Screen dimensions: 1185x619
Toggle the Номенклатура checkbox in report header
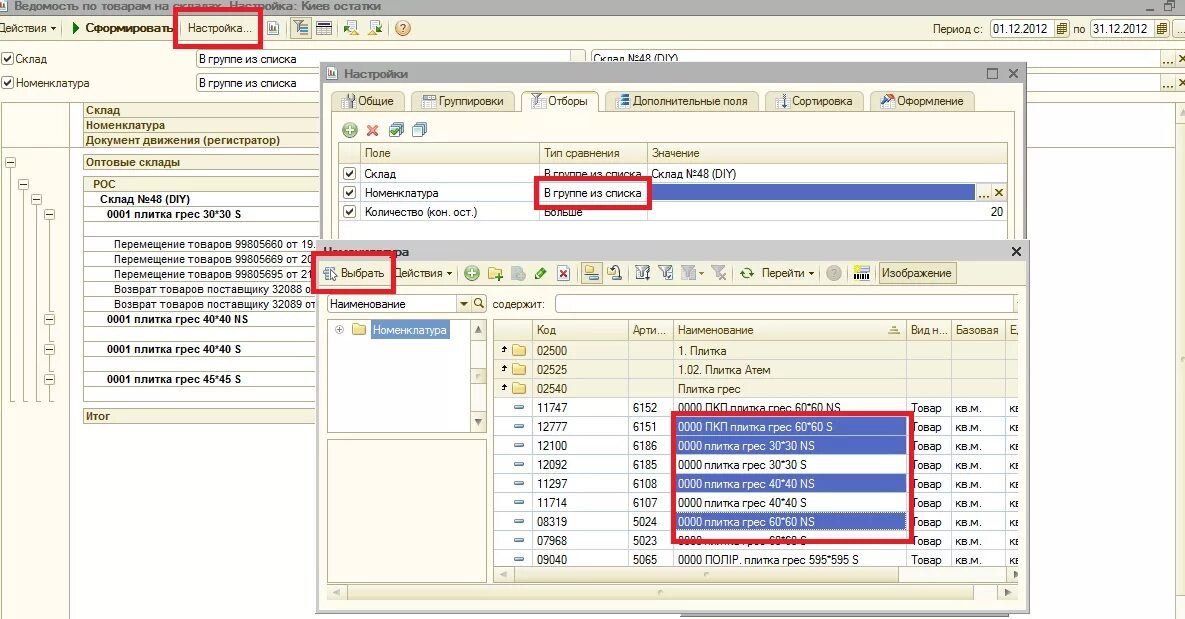pos(8,82)
